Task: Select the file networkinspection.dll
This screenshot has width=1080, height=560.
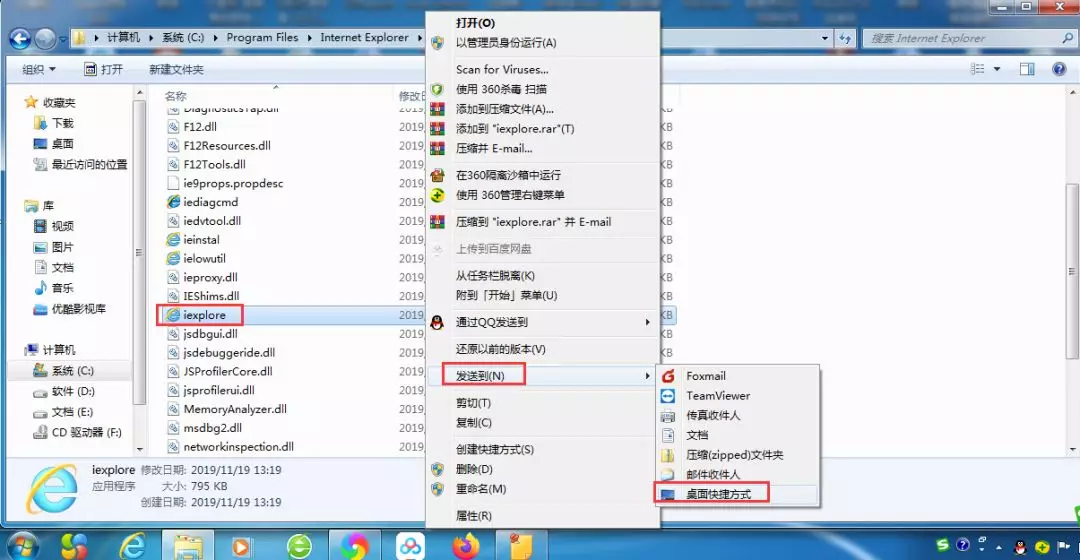Action: 238,446
